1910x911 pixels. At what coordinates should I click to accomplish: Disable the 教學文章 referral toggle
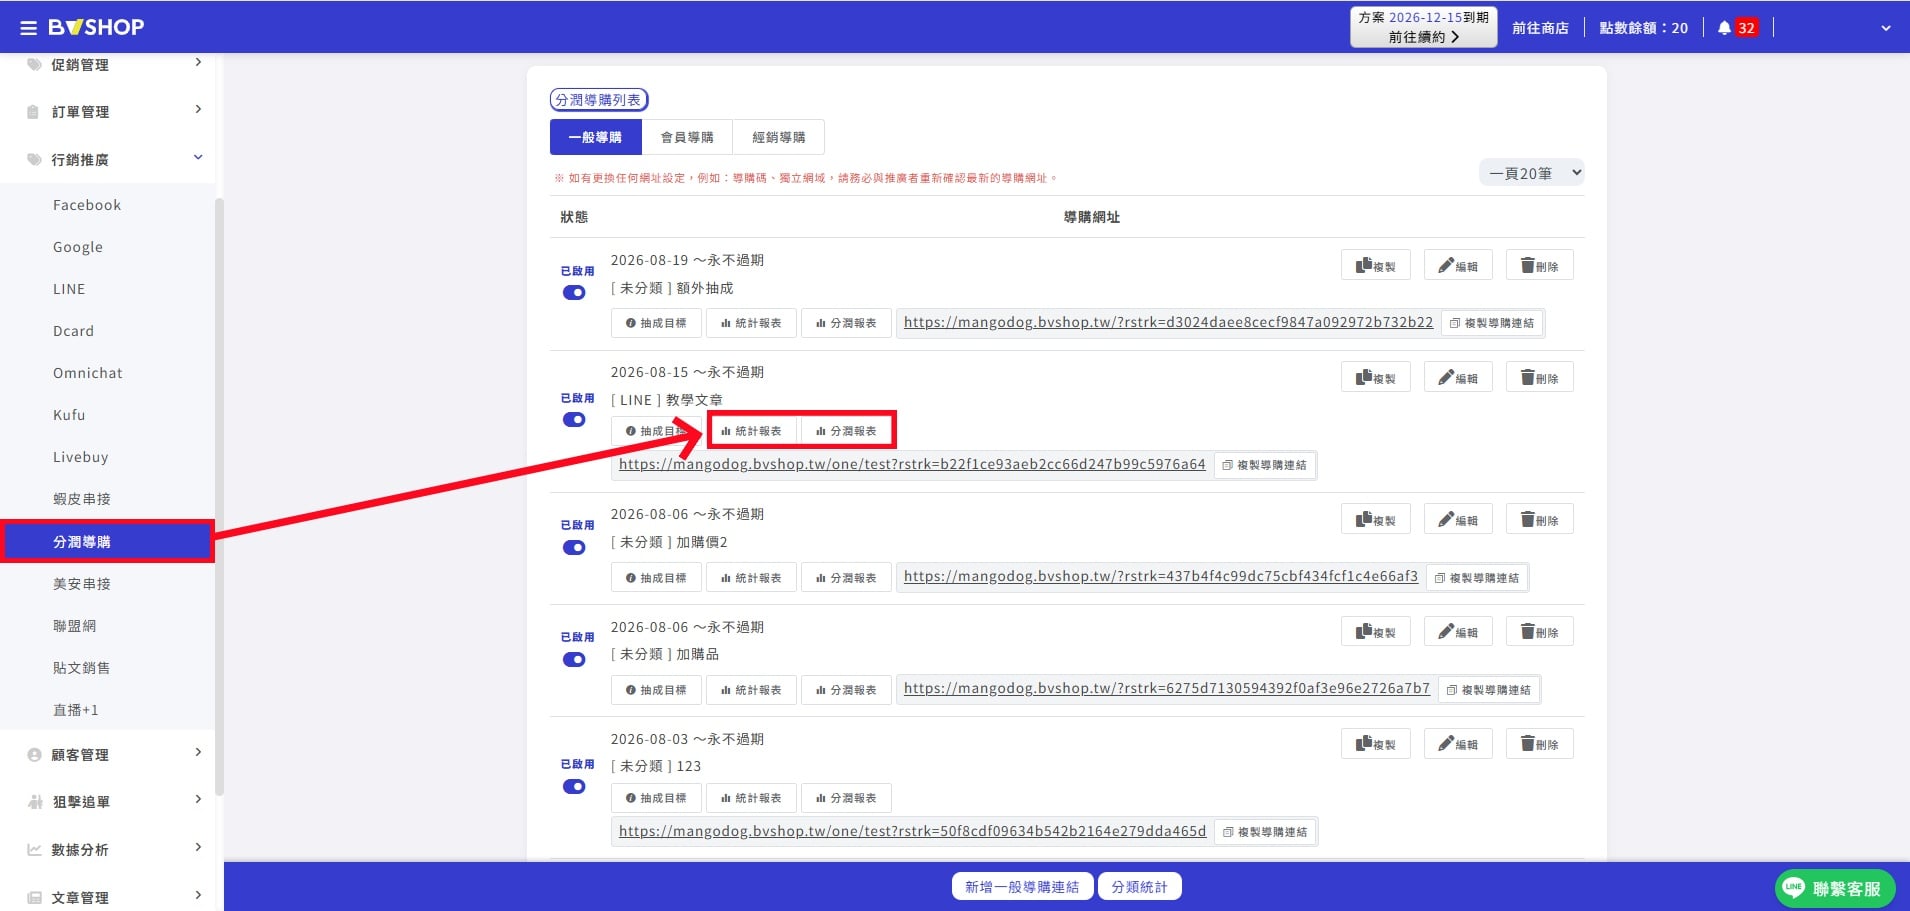point(574,420)
